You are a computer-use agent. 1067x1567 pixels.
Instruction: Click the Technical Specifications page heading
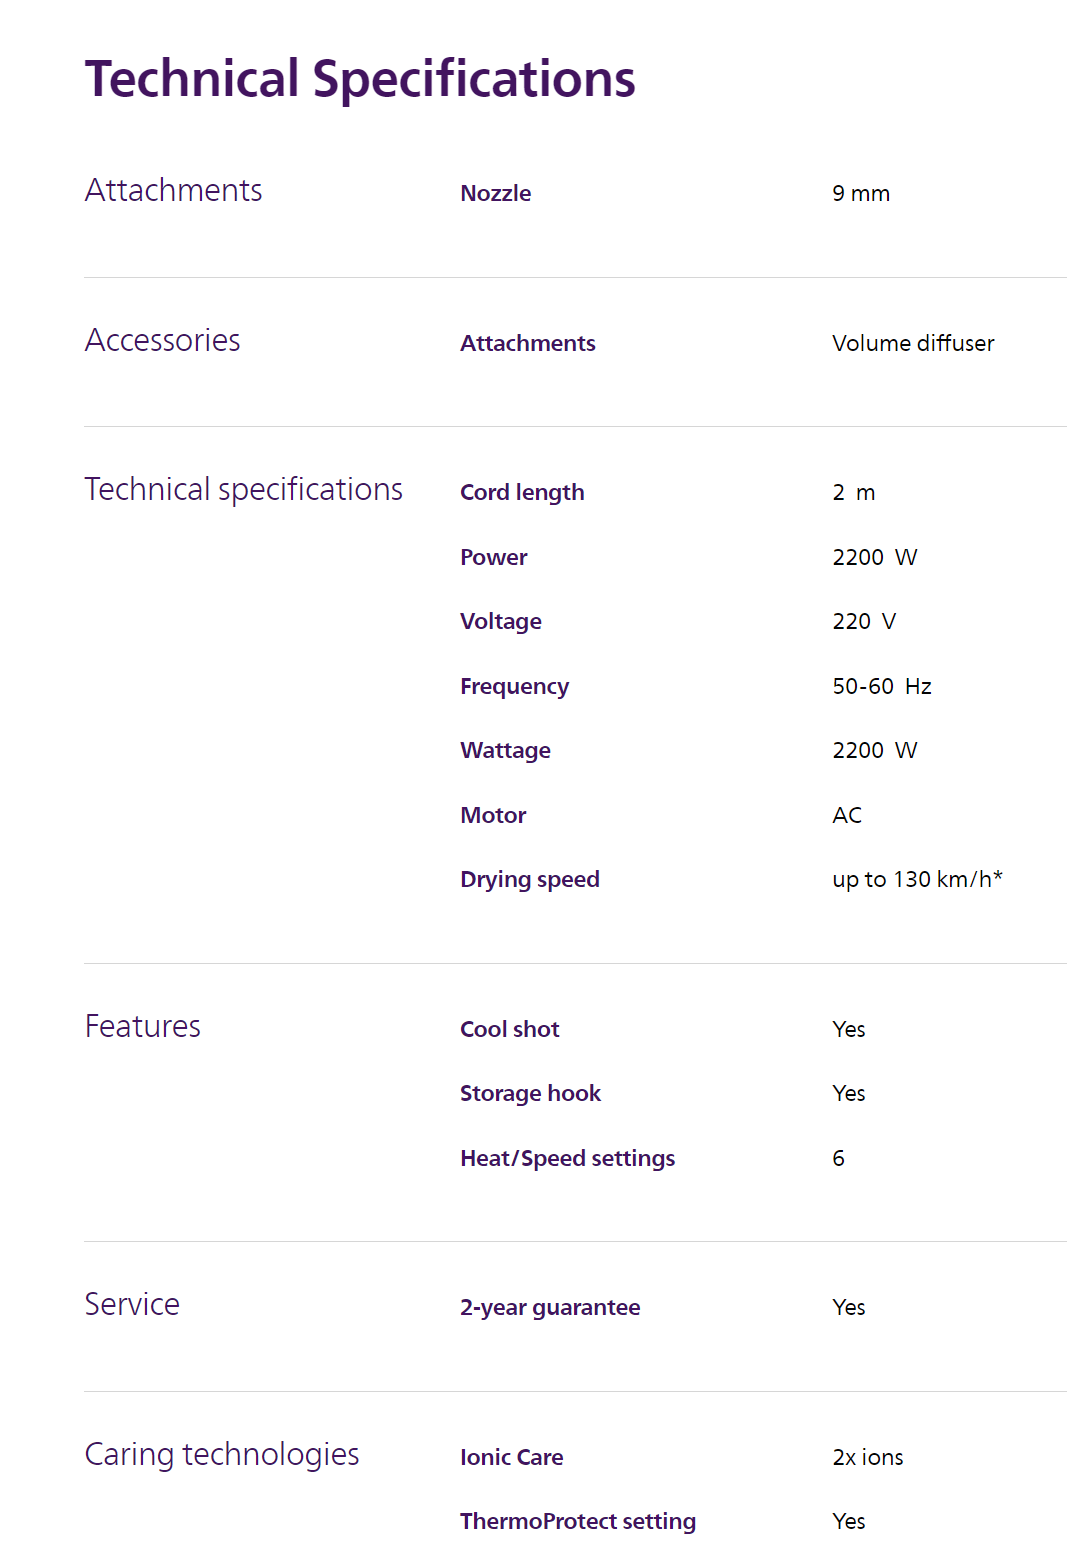click(x=360, y=79)
